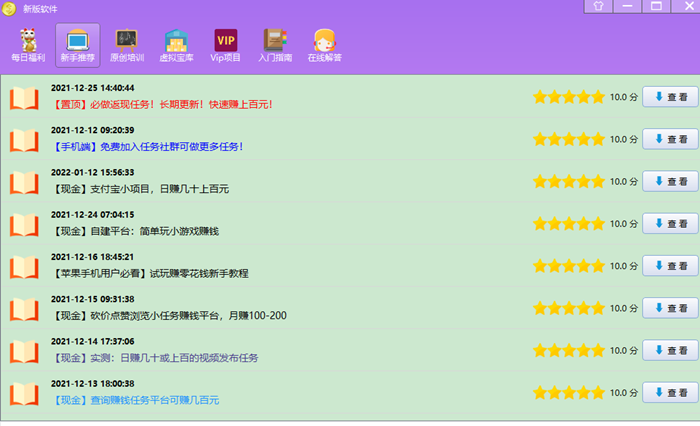Click the date 2022-01-12 15:56:33
This screenshot has width=700, height=426.
(x=92, y=172)
